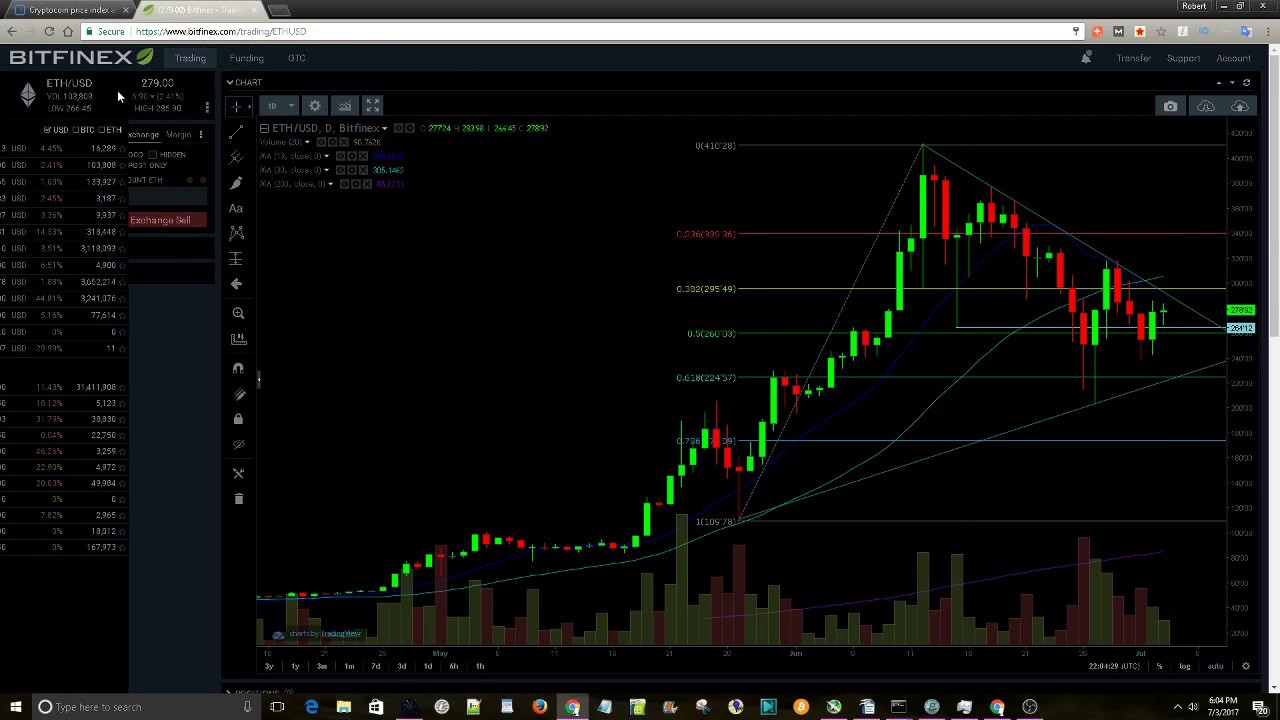The image size is (1280, 720).
Task: Select the brush drawing tool
Action: (x=236, y=182)
